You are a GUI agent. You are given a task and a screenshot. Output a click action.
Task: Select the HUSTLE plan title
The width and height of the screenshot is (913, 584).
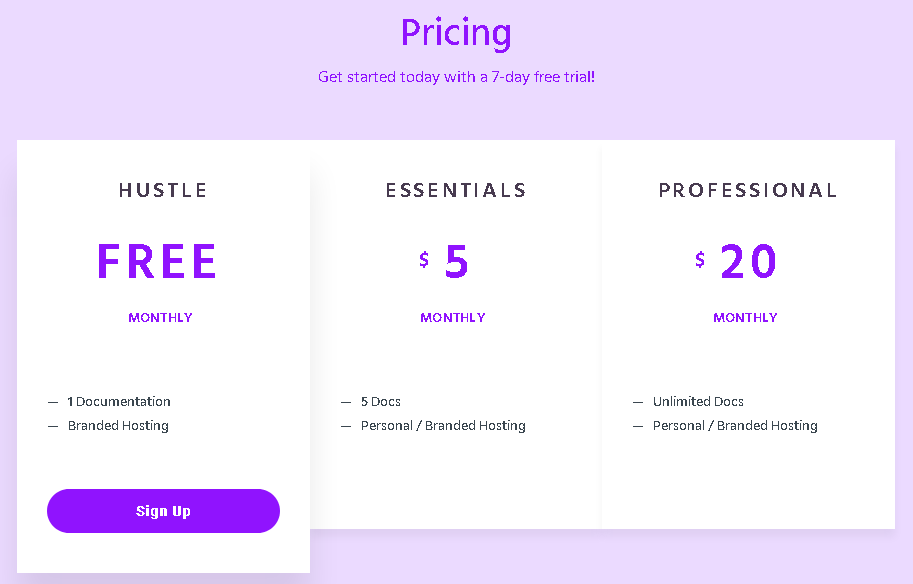click(163, 190)
